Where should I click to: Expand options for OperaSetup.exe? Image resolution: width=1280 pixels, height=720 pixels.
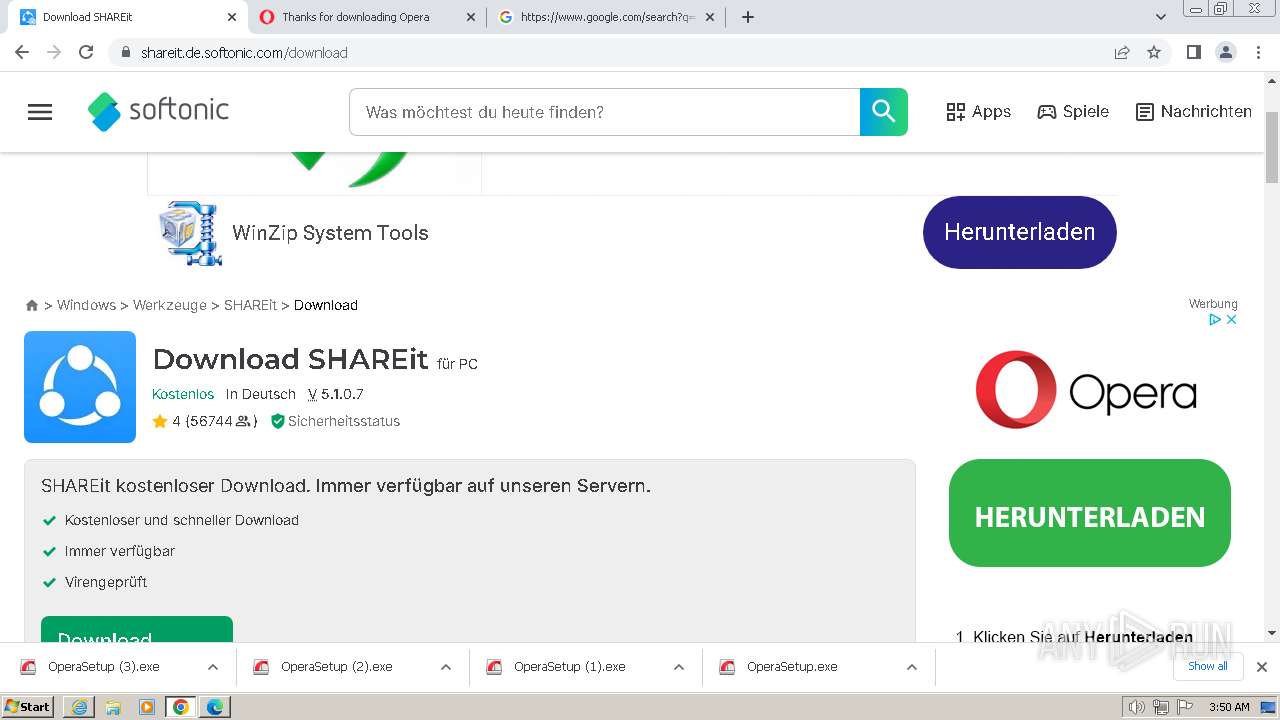[x=912, y=667]
